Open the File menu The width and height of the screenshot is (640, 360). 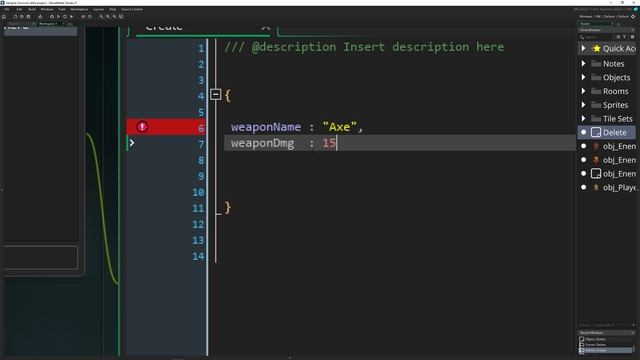pyautogui.click(x=7, y=9)
